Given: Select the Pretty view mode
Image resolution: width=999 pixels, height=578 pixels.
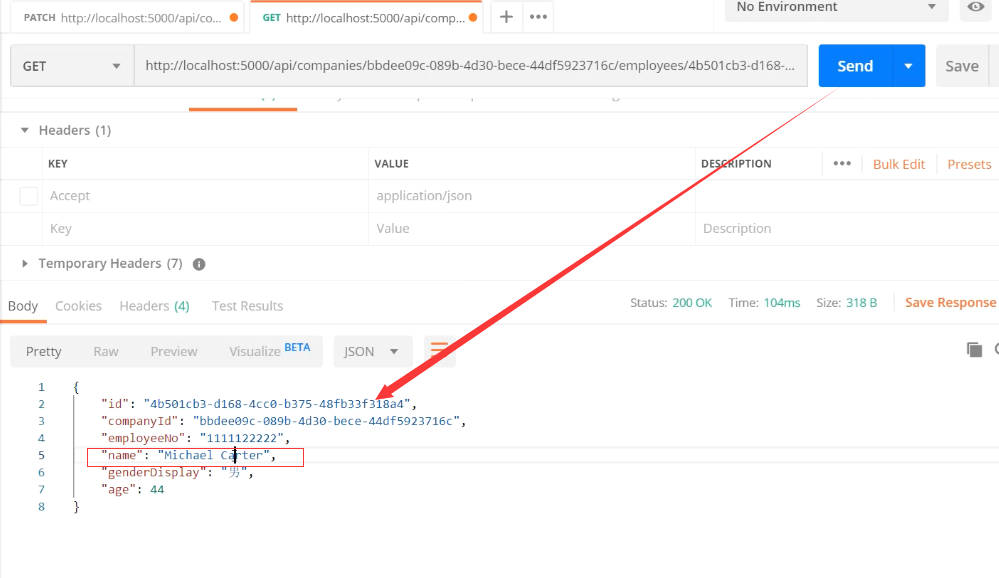Looking at the screenshot, I should click(43, 352).
